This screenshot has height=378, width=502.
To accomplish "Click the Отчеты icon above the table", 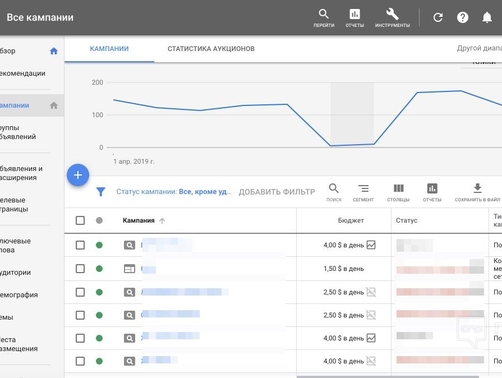I will point(432,192).
